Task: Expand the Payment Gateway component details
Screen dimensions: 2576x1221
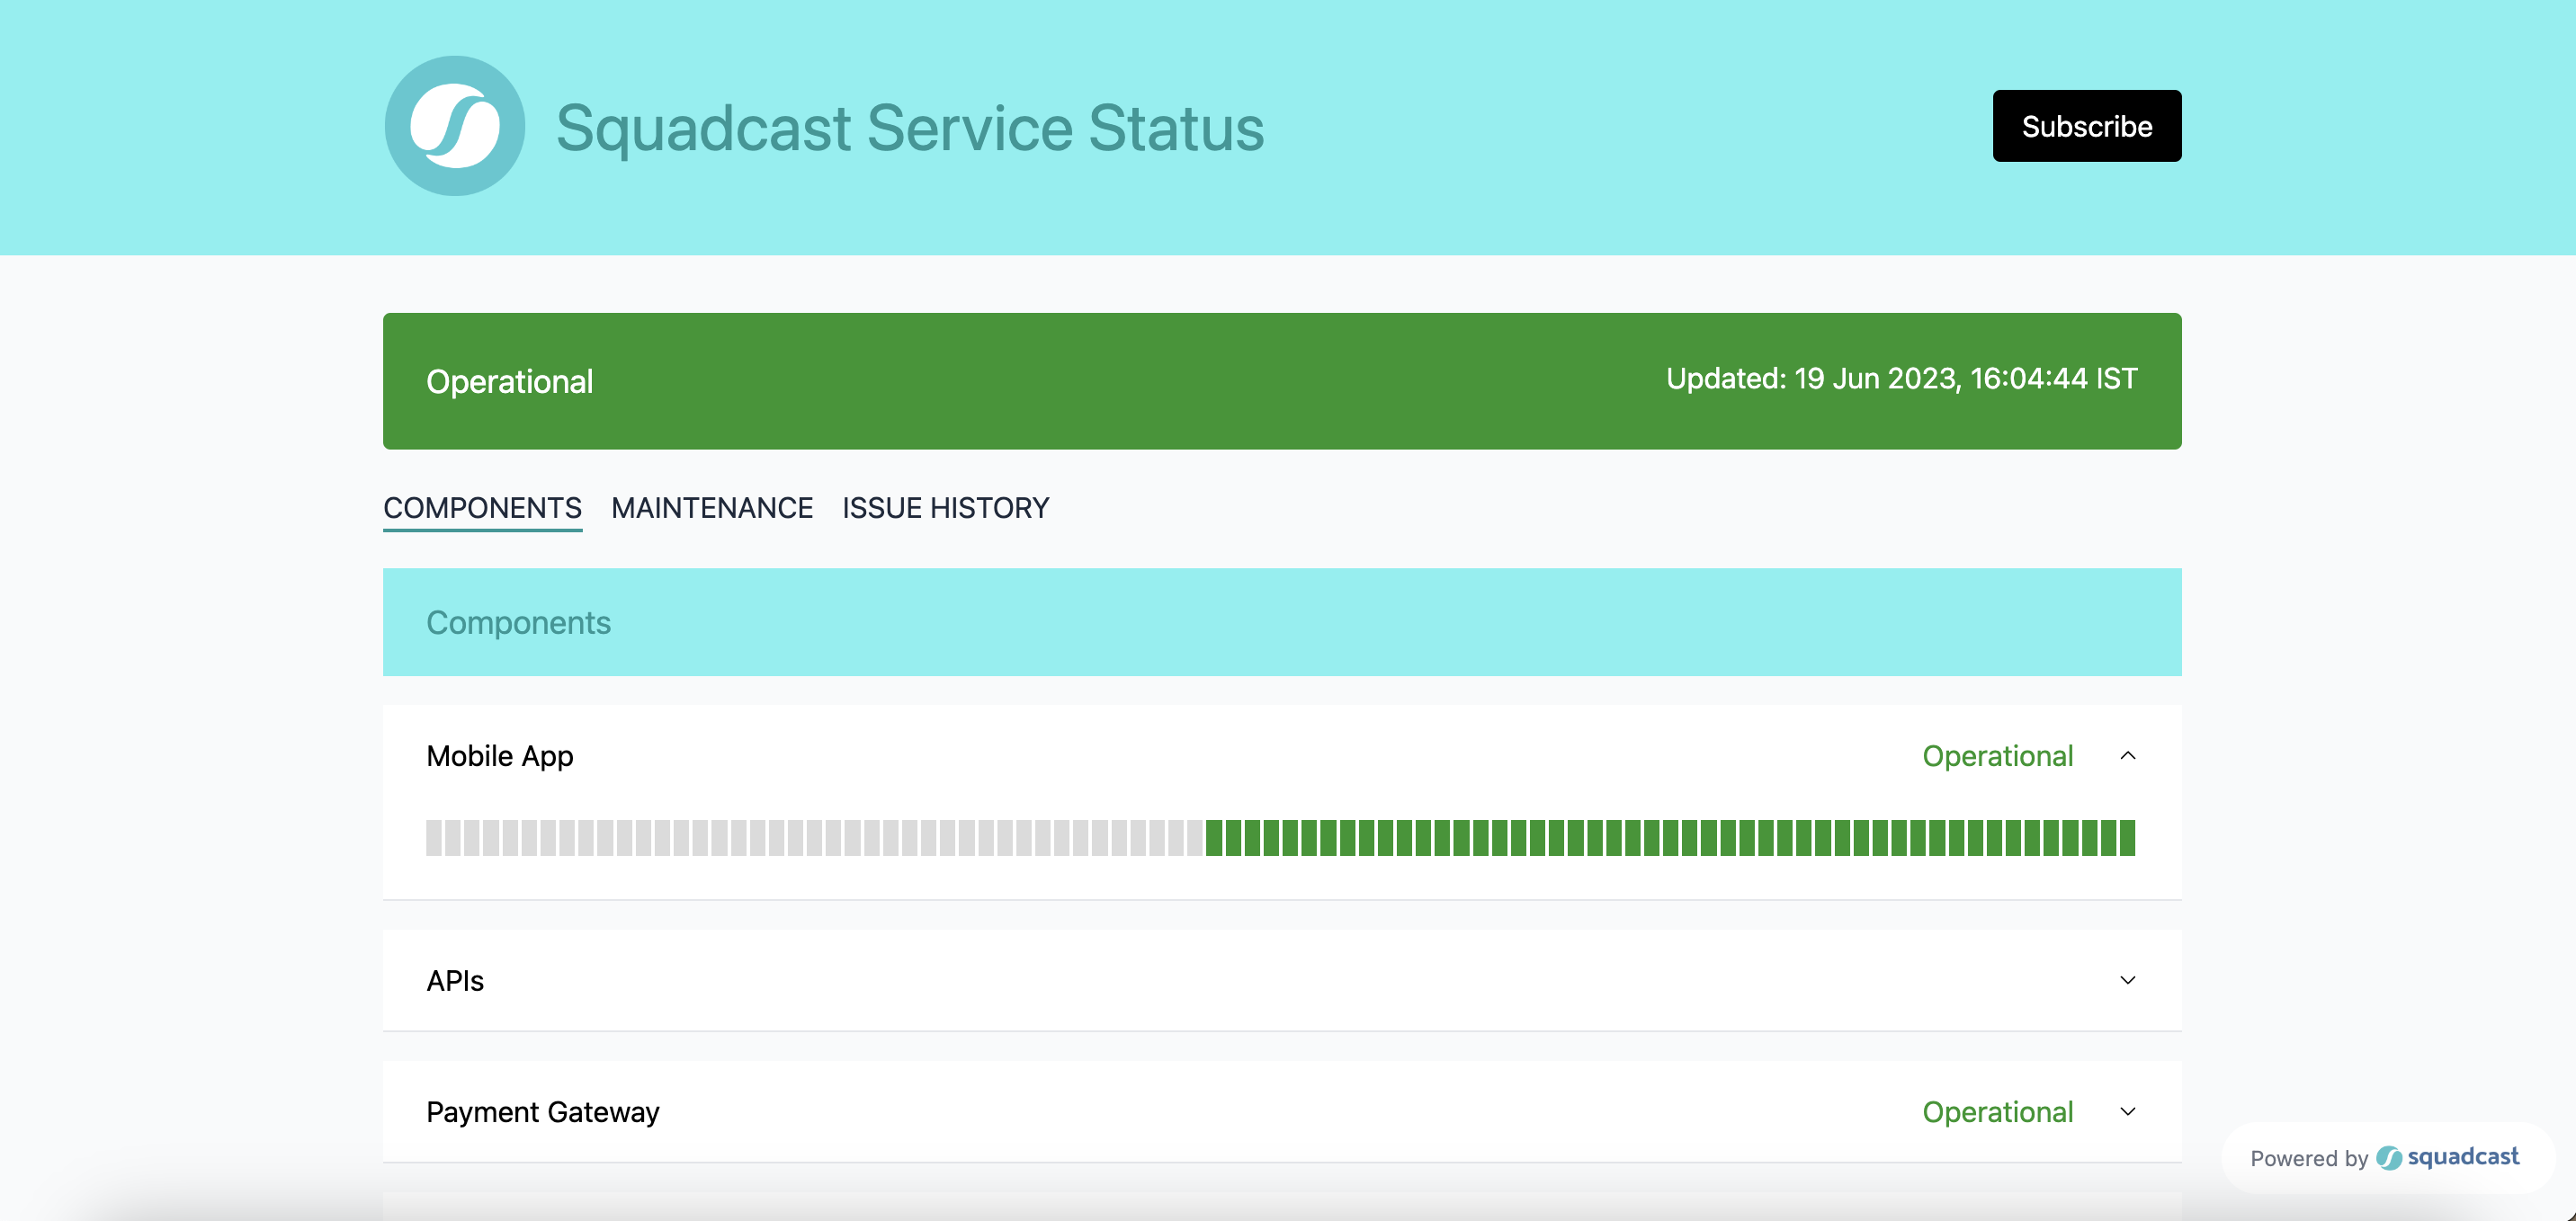Action: tap(2128, 1111)
